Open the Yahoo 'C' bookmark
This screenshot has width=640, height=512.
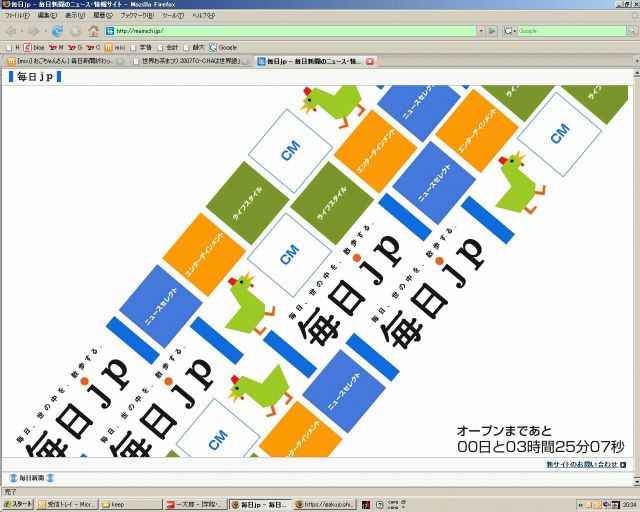(x=93, y=47)
